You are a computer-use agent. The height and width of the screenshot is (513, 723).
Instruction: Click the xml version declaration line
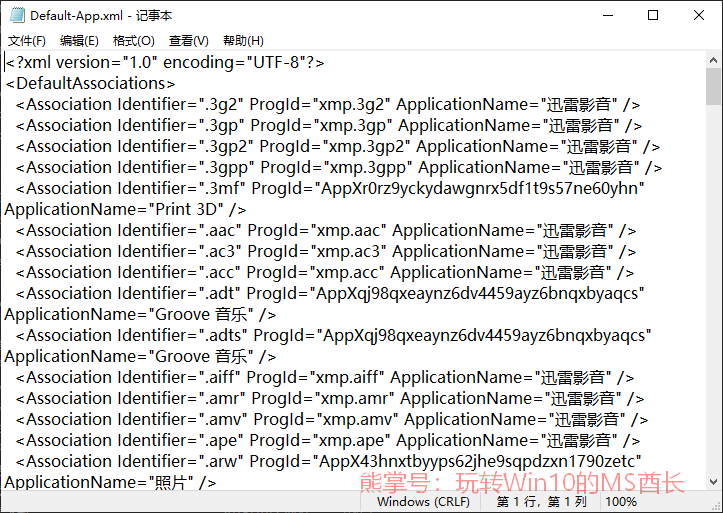165,62
